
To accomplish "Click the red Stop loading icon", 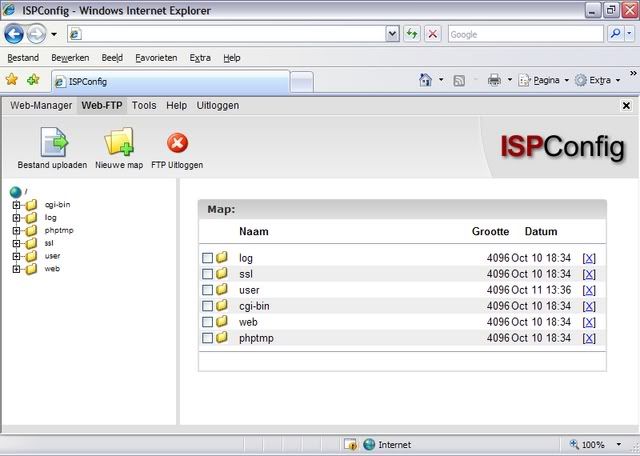I will [x=433, y=34].
